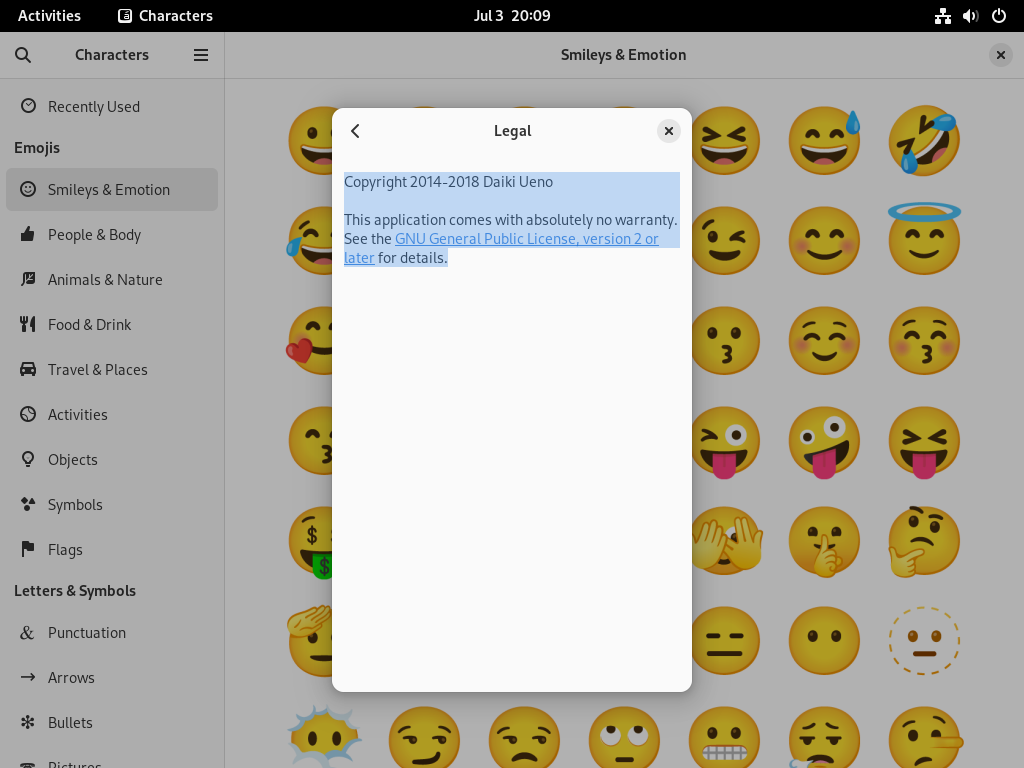Select Food & Drink category
This screenshot has width=1024, height=768.
[x=112, y=325]
